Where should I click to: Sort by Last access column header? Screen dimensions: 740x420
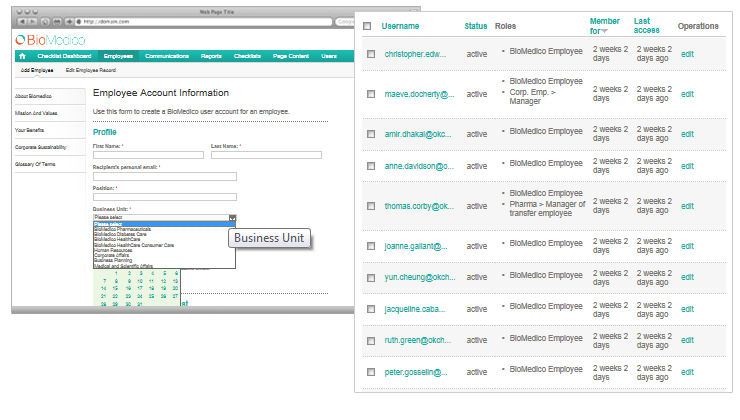646,26
